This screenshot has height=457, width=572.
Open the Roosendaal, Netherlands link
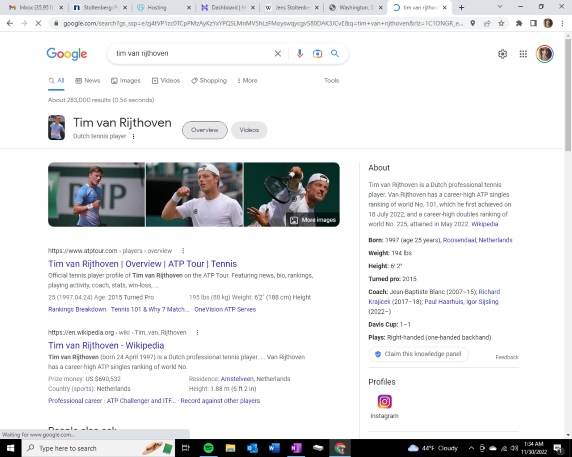(x=478, y=240)
